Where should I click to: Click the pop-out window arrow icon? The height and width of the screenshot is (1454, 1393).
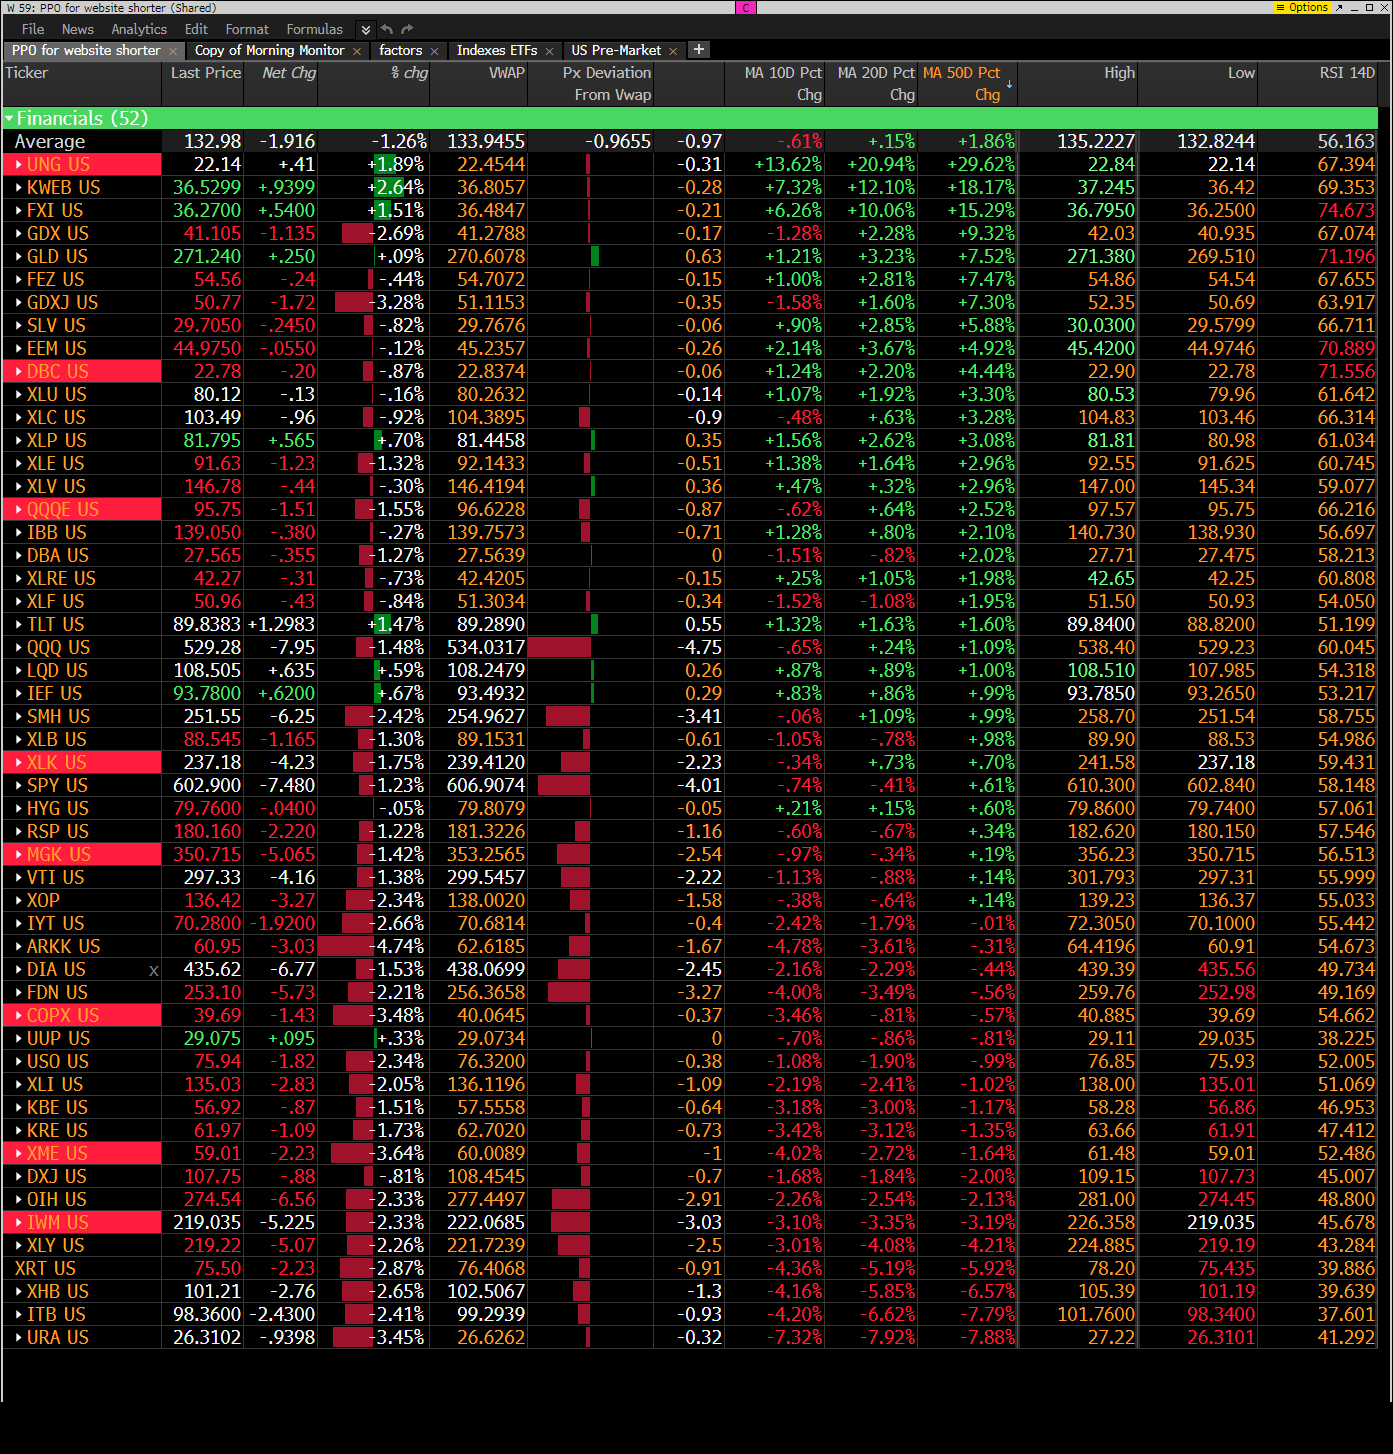(x=1339, y=7)
